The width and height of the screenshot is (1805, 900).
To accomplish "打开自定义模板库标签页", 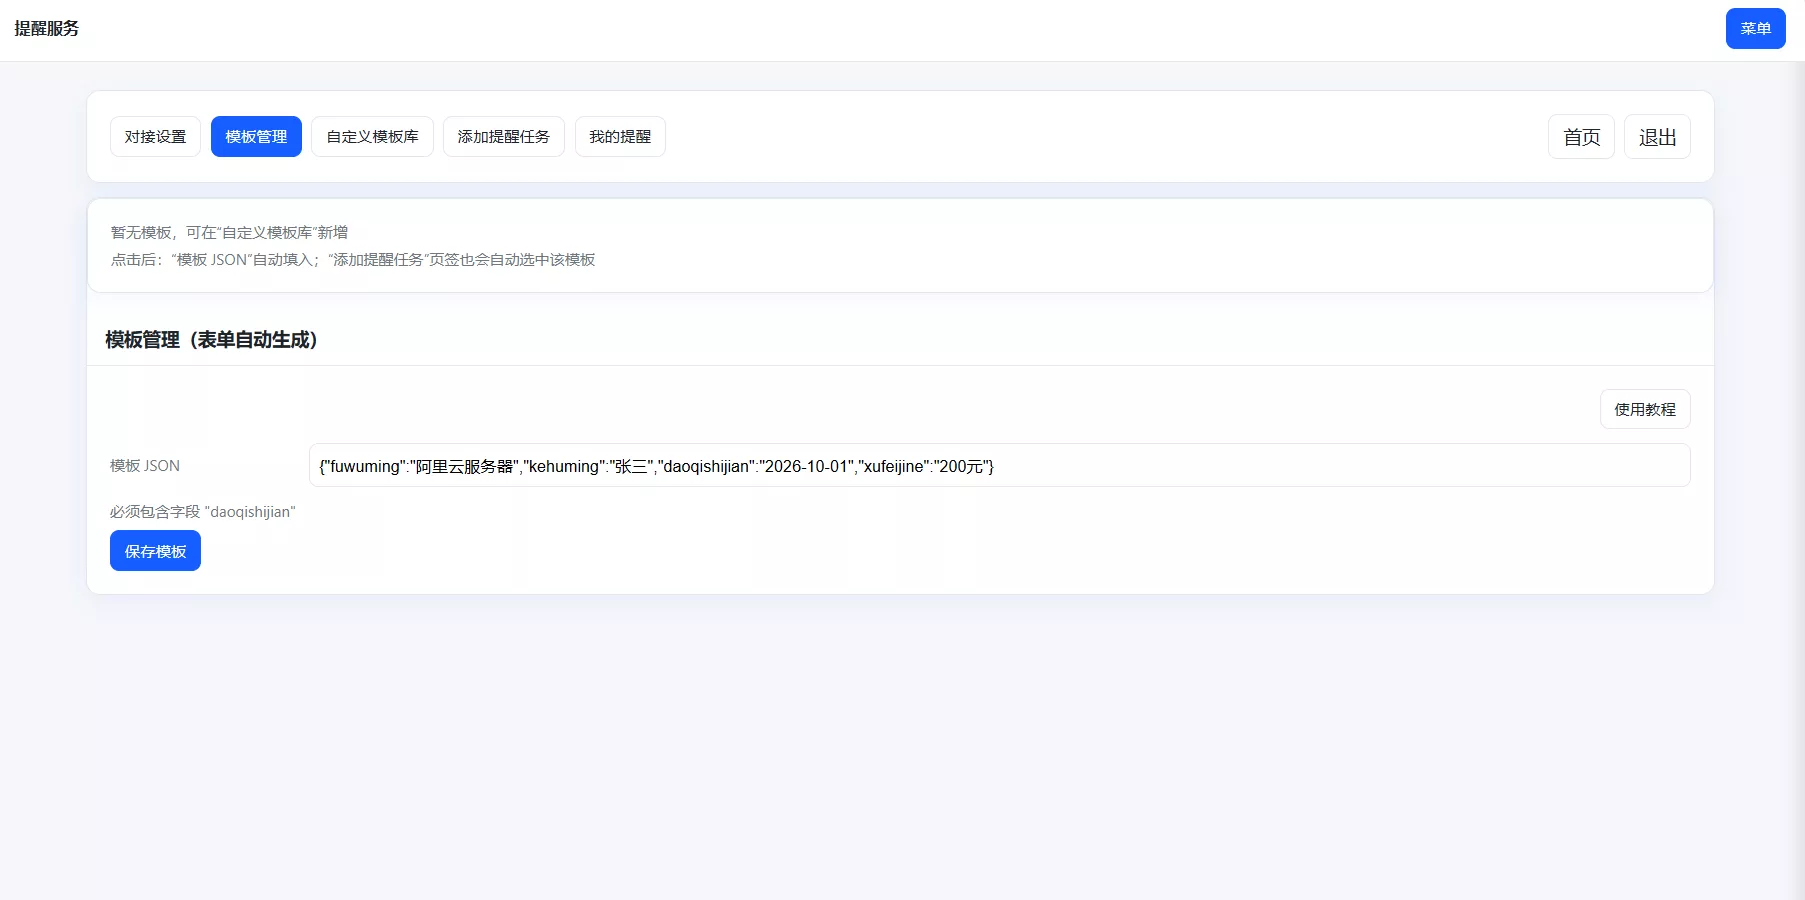I will [372, 137].
